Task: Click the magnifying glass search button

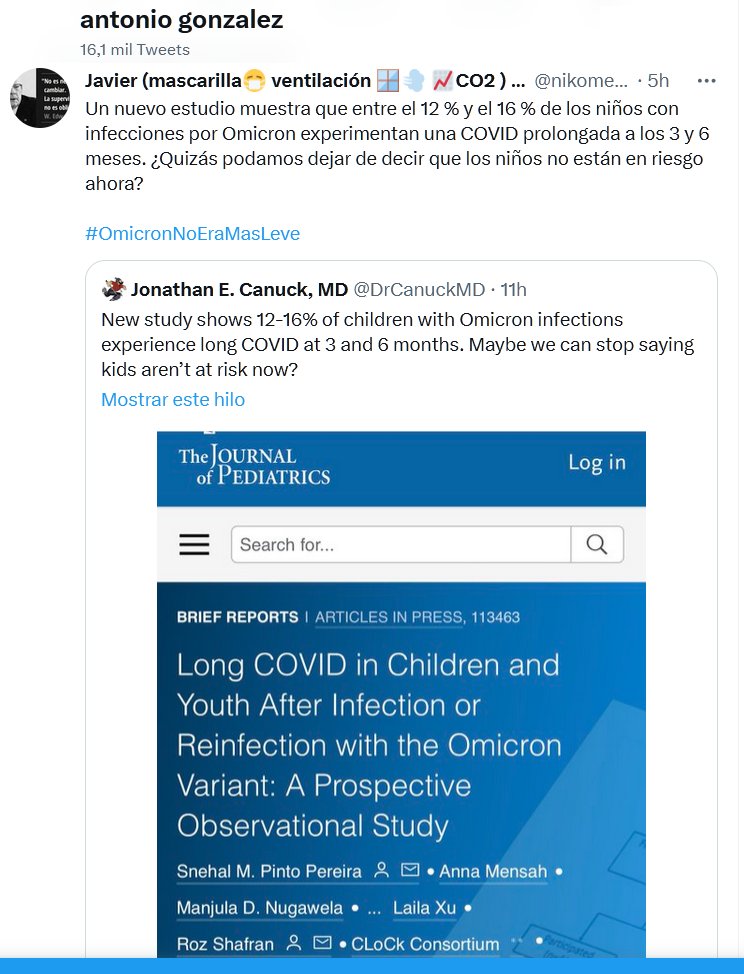Action: pyautogui.click(x=597, y=544)
